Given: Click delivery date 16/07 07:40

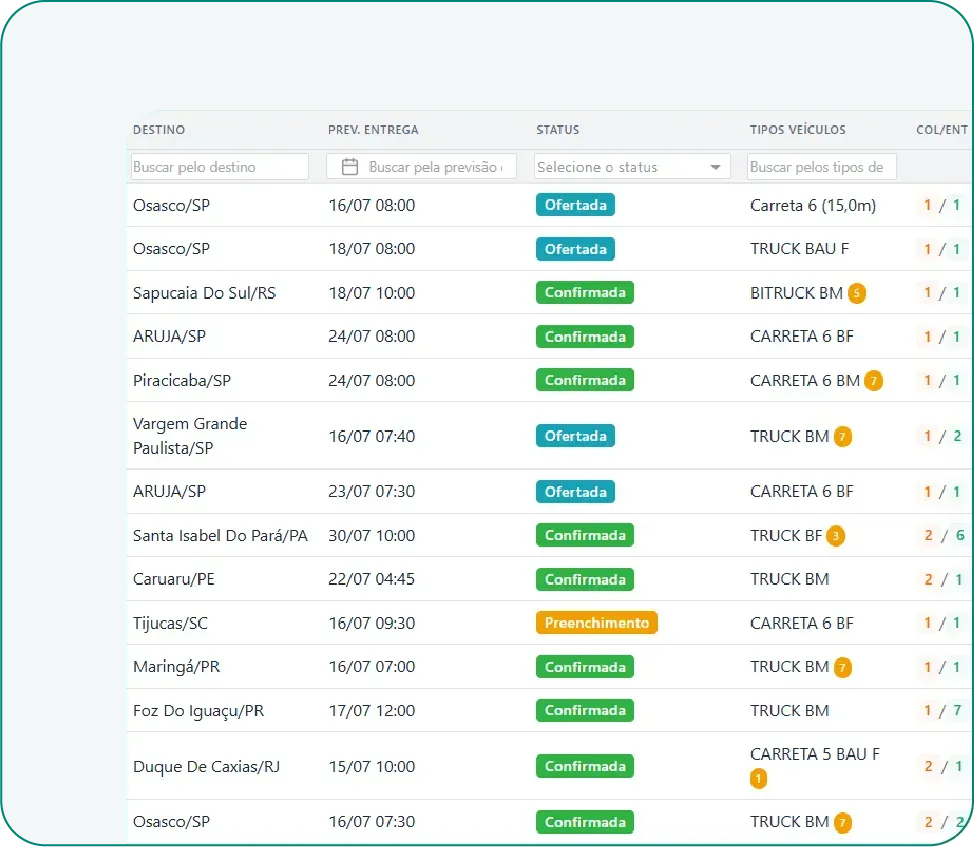Looking at the screenshot, I should pos(371,437).
